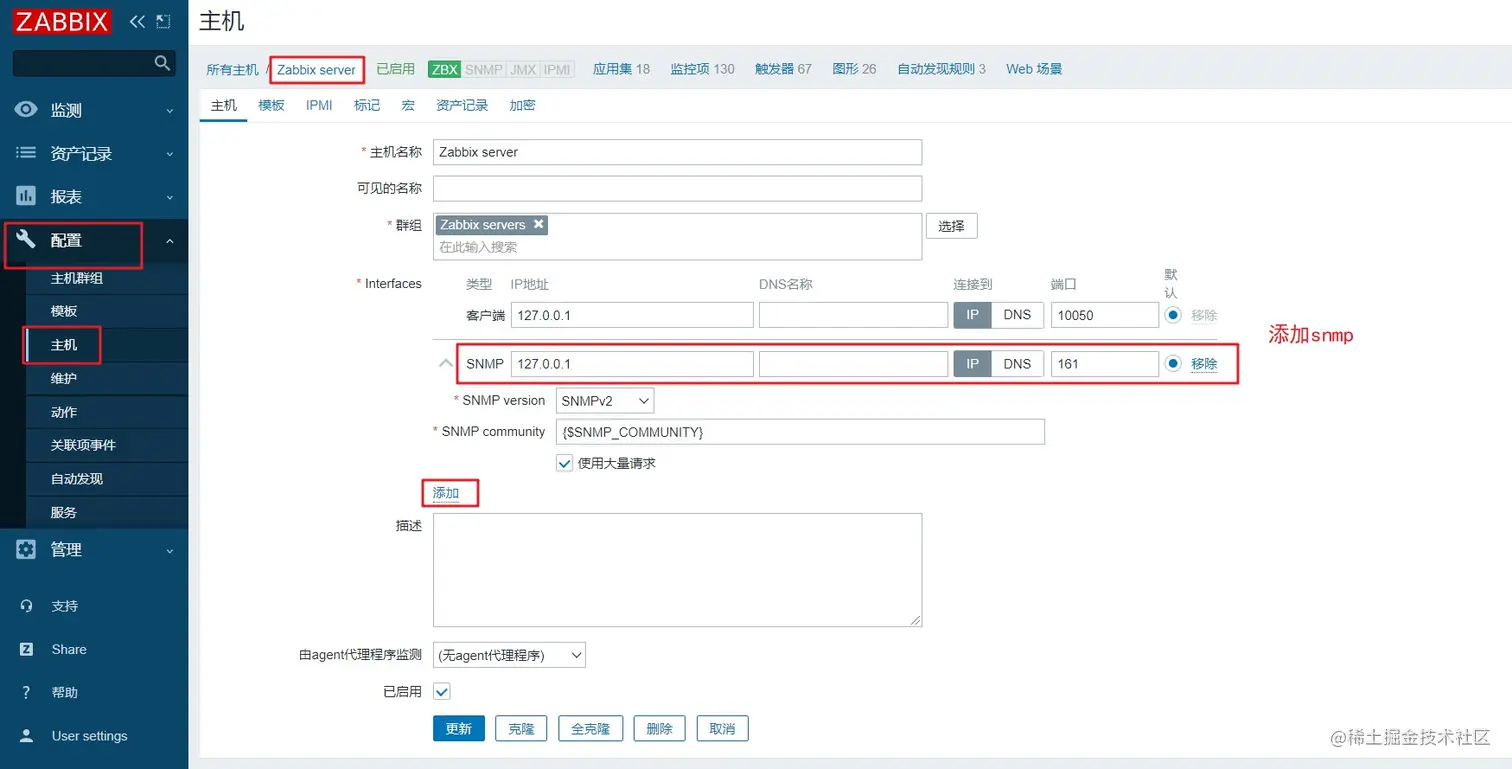1512x769 pixels.
Task: Click 移除 link on SNMP interface
Action: 1204,364
